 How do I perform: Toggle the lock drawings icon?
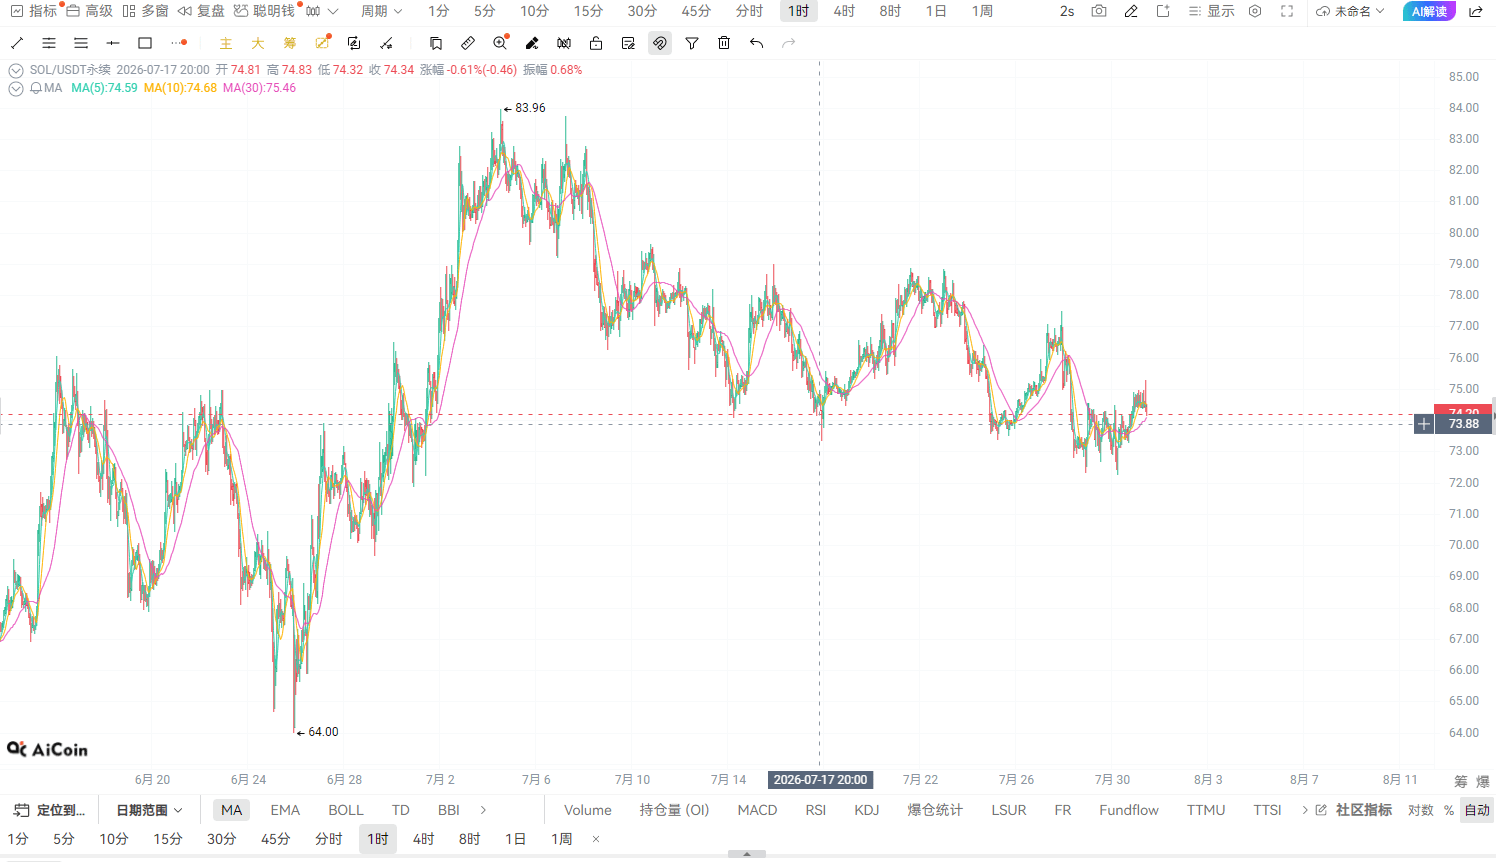pos(596,43)
